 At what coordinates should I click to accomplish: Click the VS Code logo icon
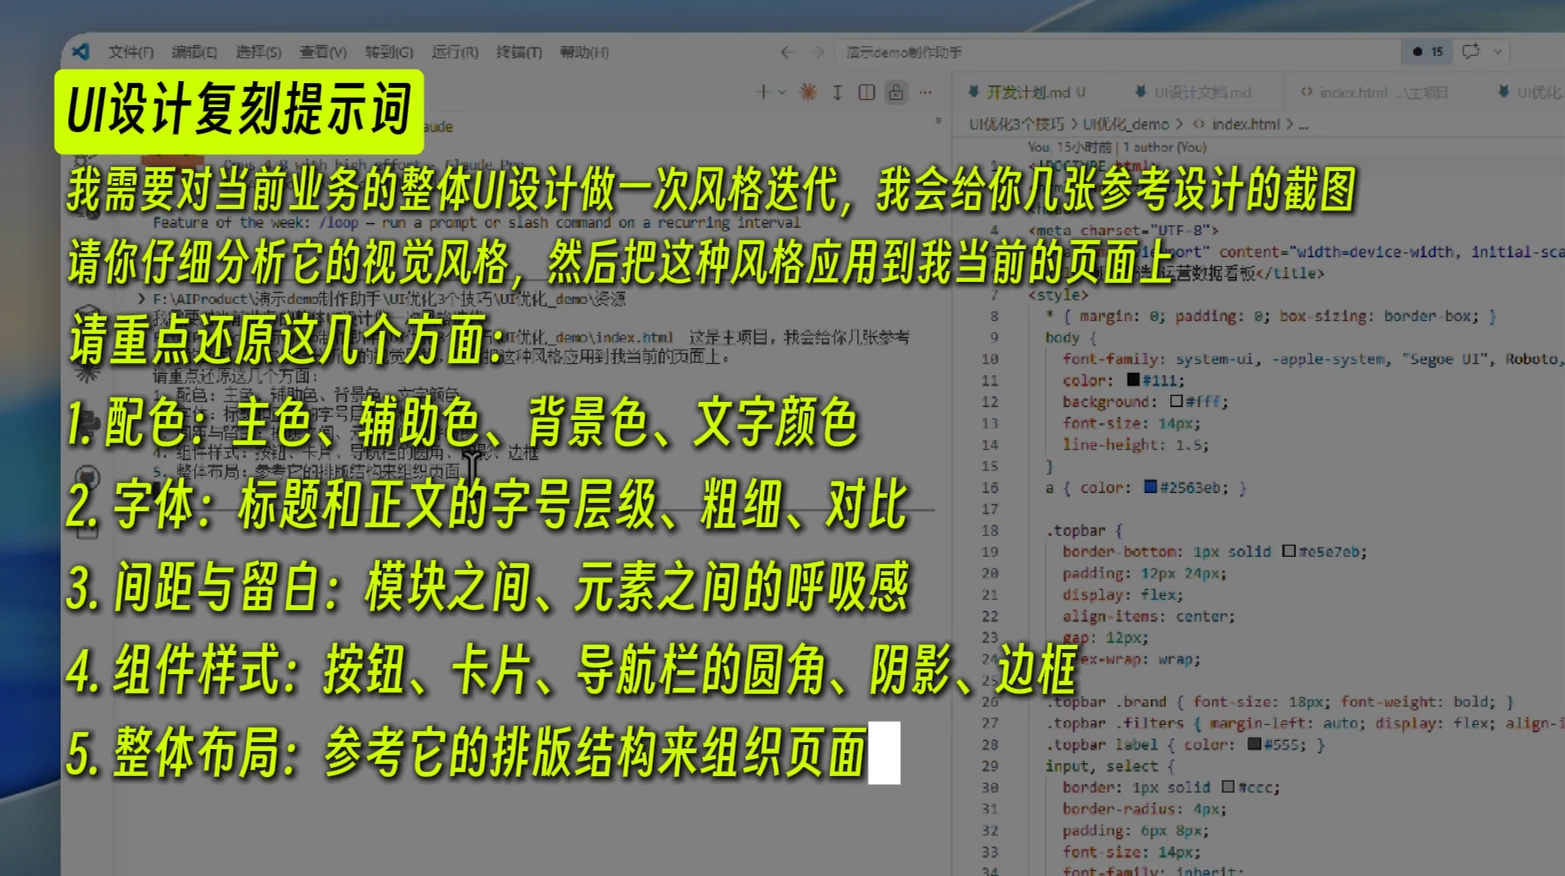[x=81, y=51]
